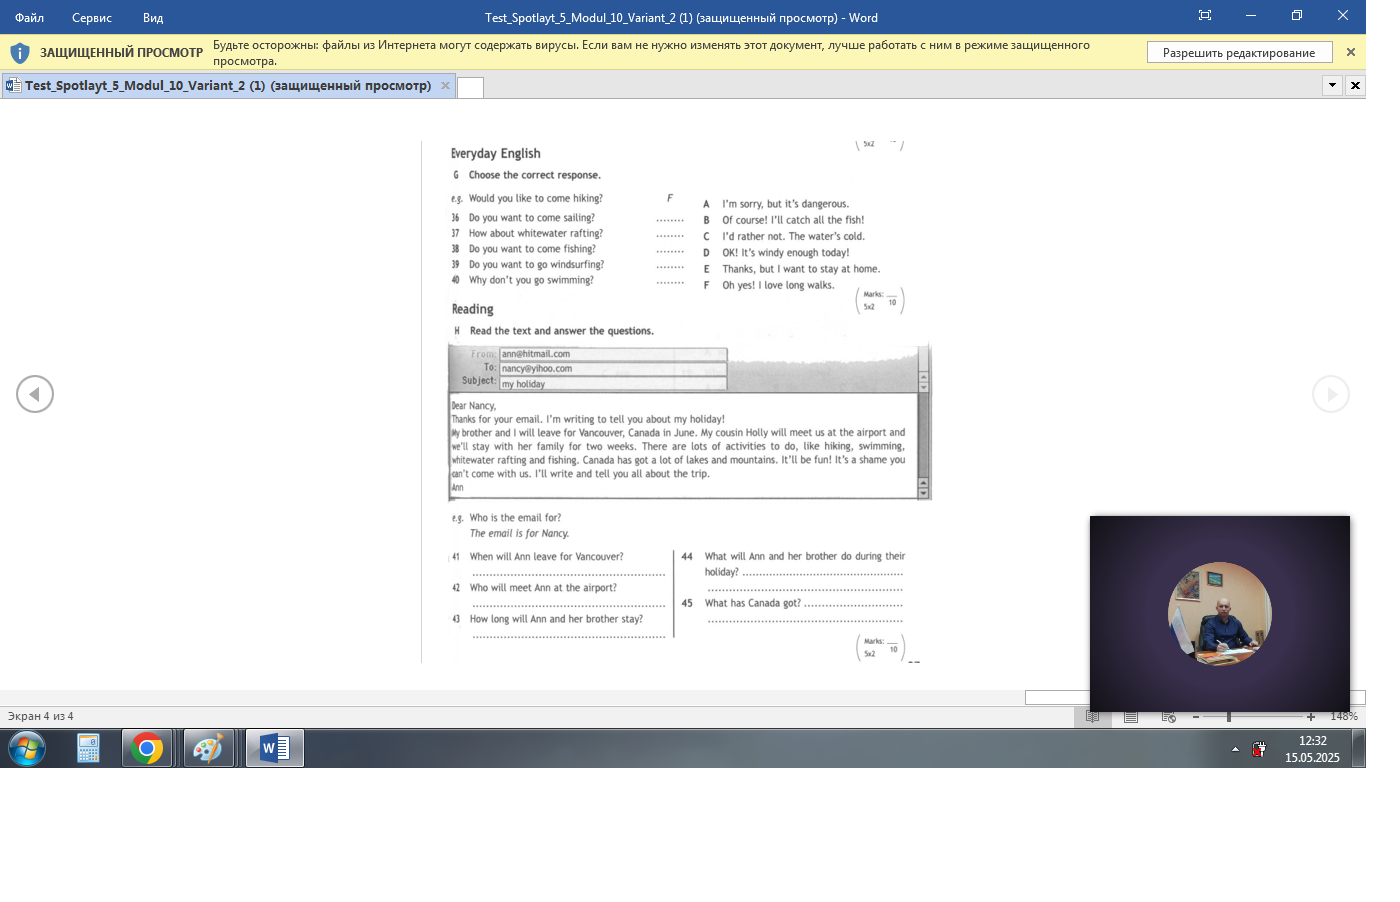Screen dimensions: 1400x902
Task: Close the protected view warning bar
Action: (x=1351, y=52)
